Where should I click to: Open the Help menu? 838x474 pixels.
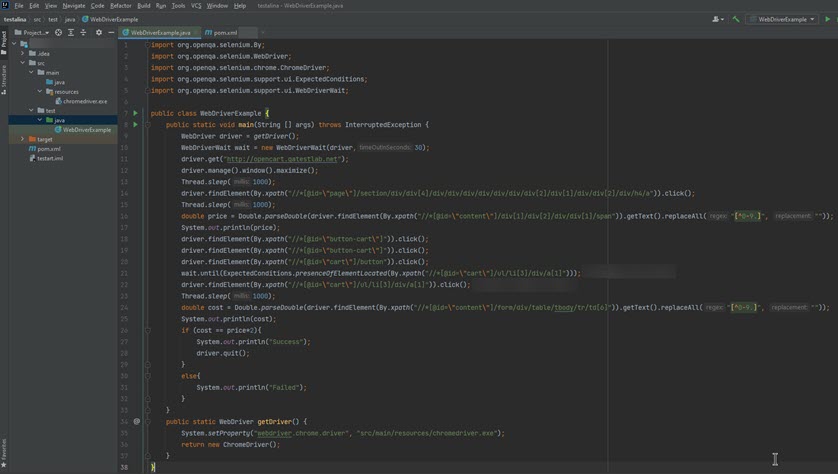[x=240, y=6]
